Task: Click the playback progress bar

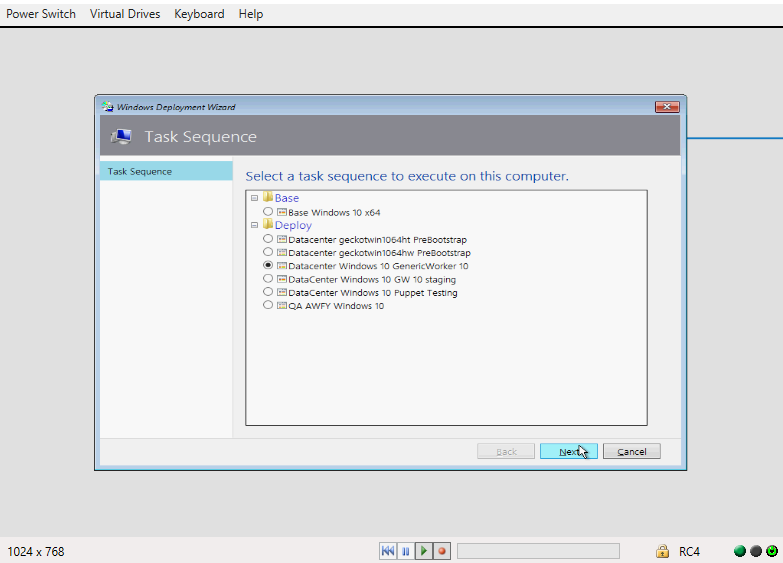Action: click(538, 551)
